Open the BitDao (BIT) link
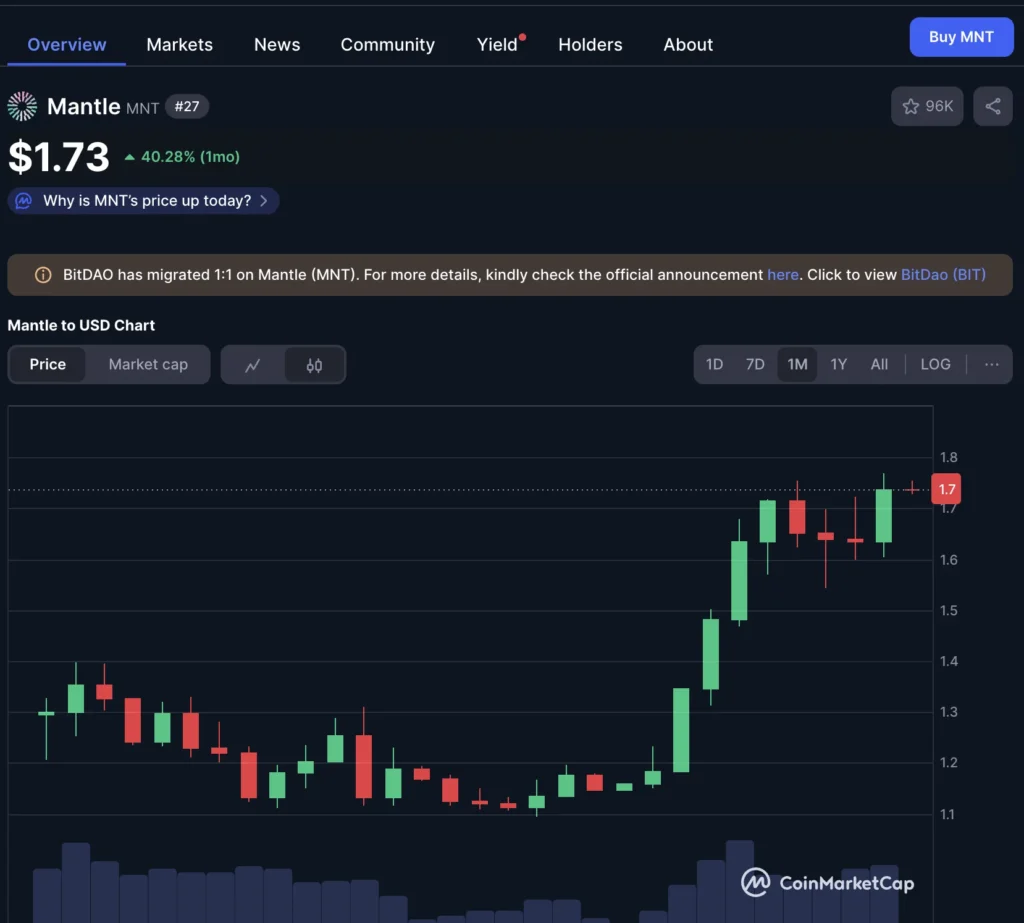 click(x=943, y=274)
